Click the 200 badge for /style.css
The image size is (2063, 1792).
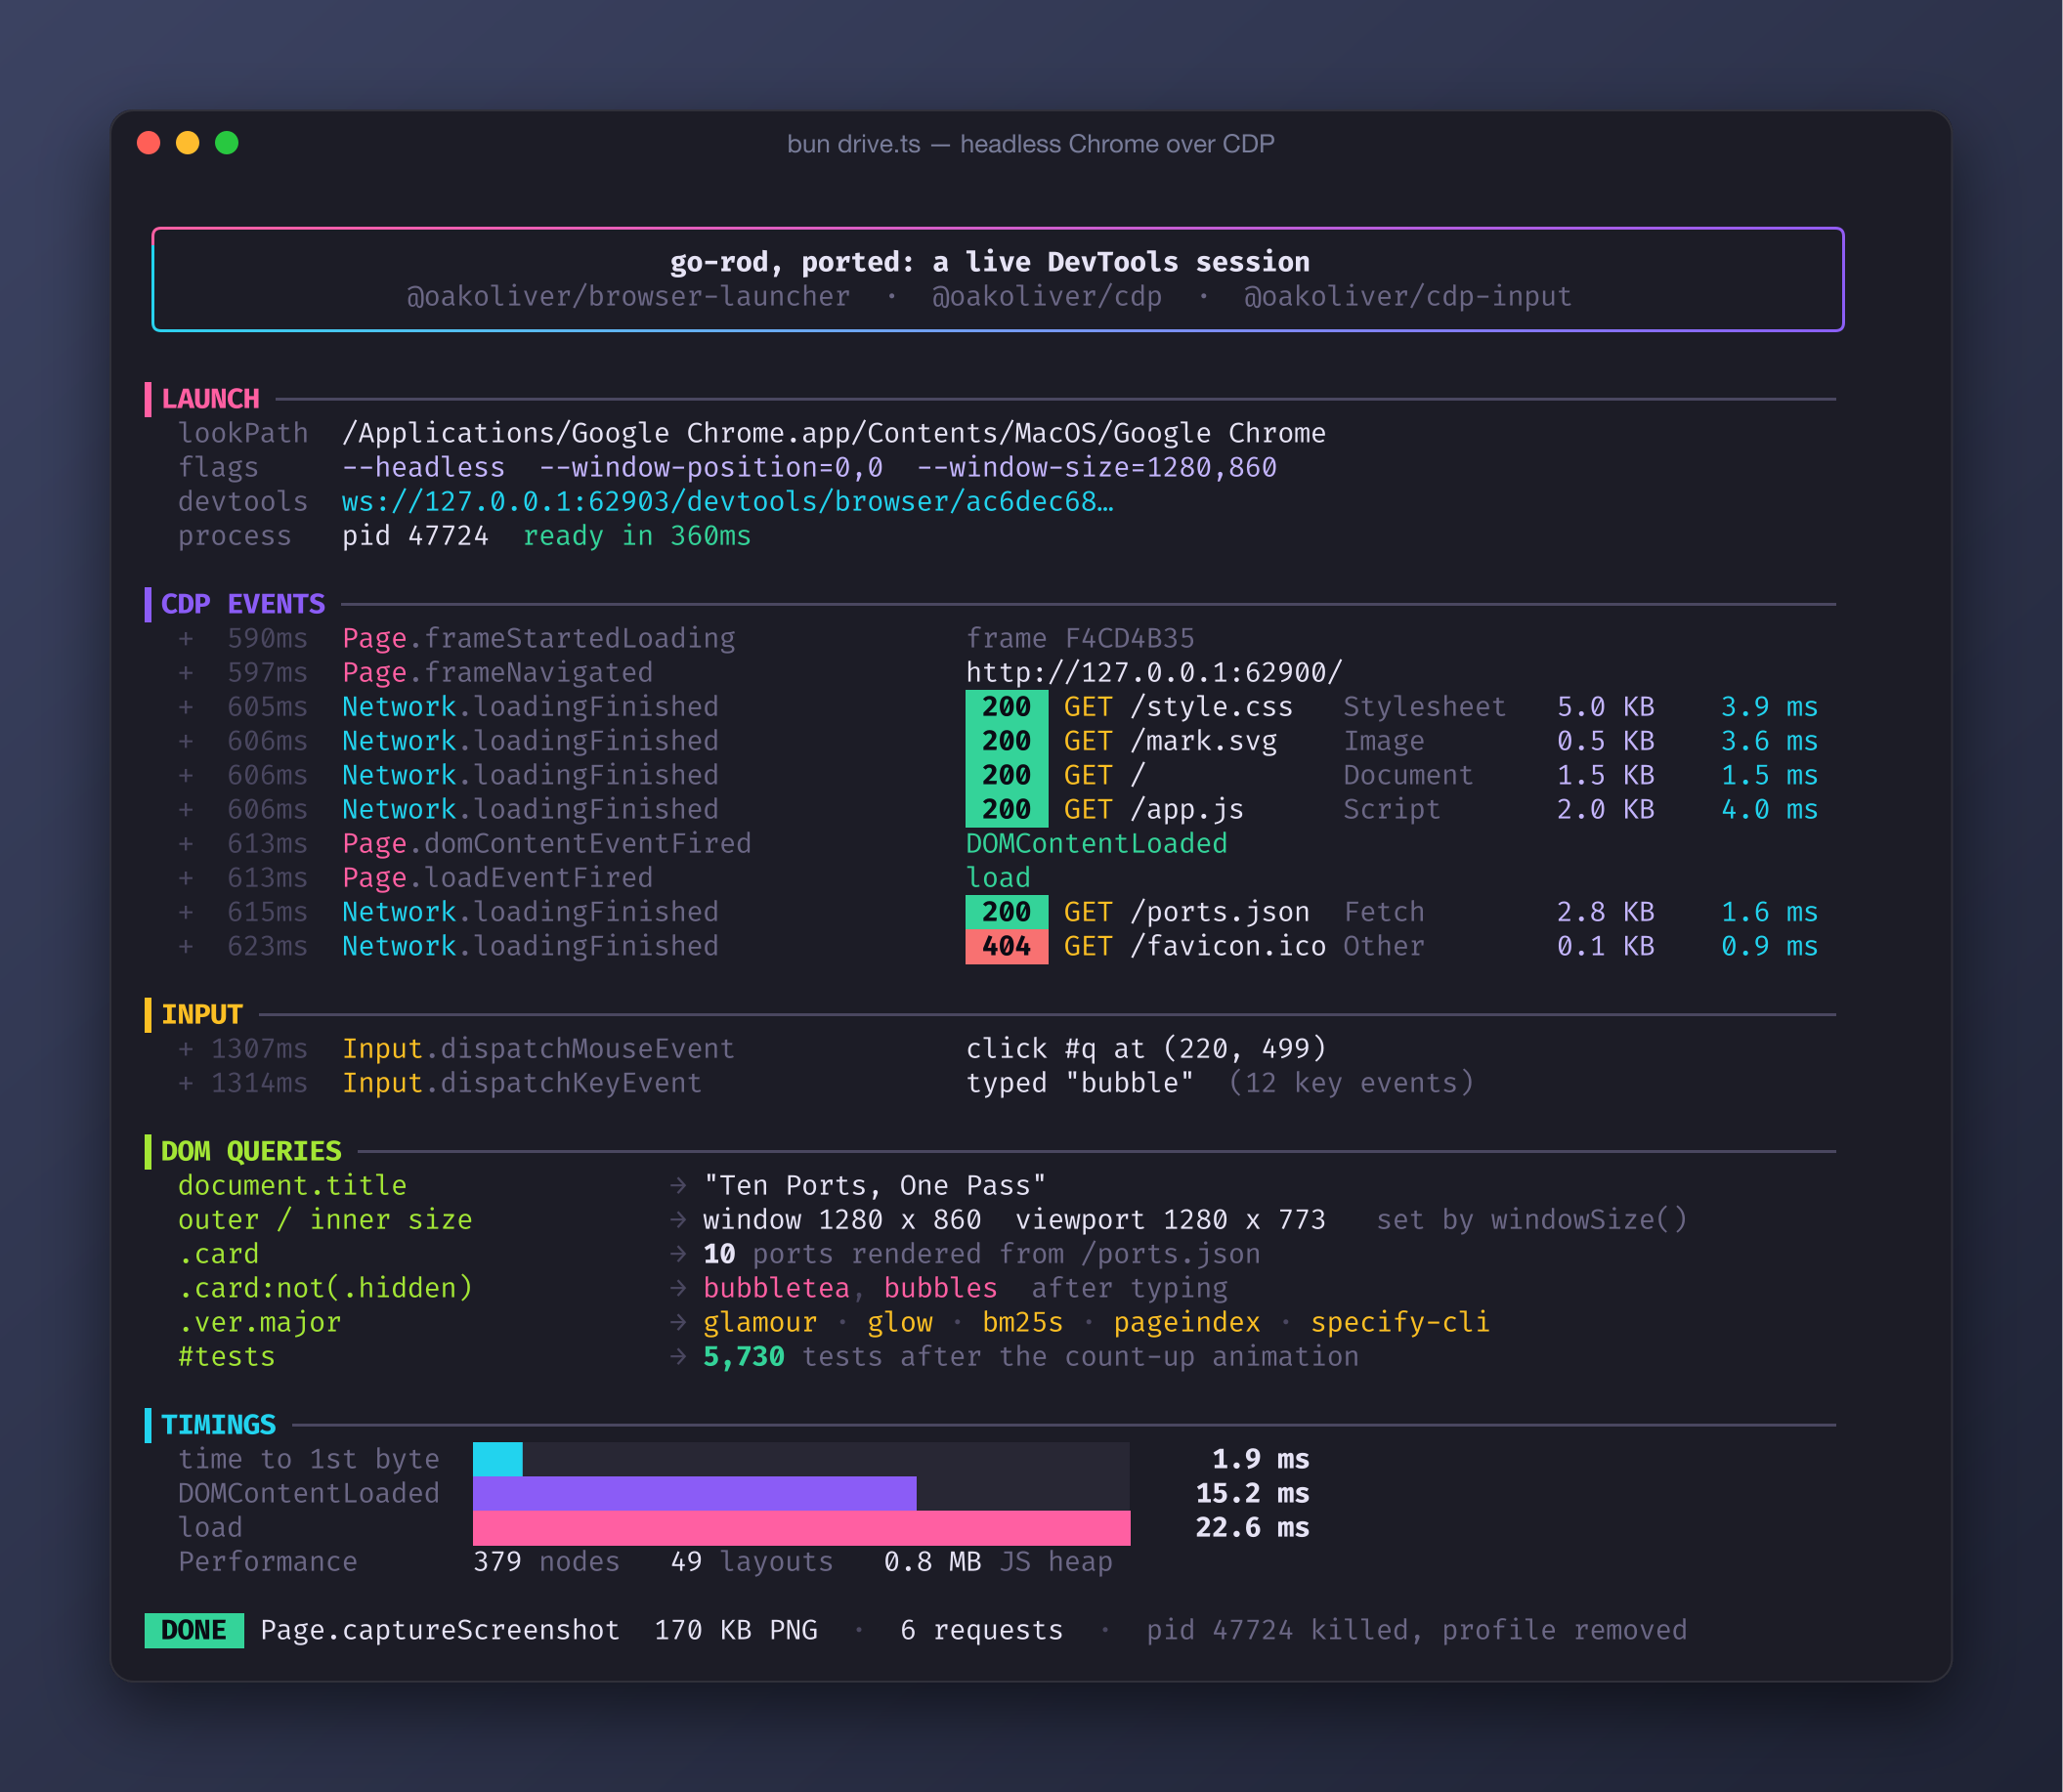[1006, 707]
